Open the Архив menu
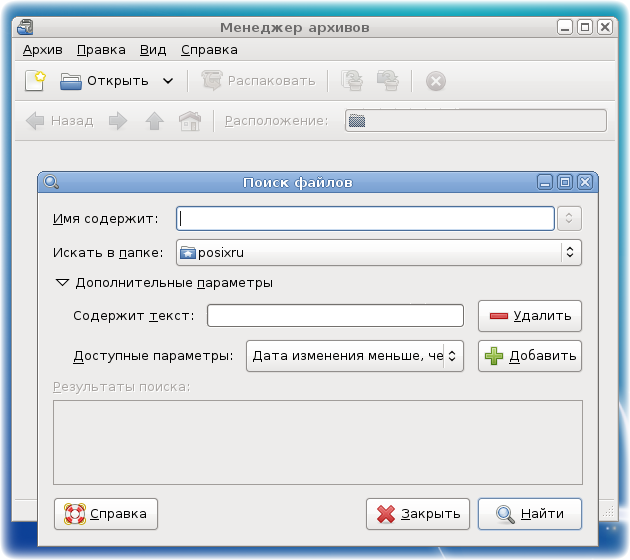Screen dimensions: 630x560 pos(43,50)
